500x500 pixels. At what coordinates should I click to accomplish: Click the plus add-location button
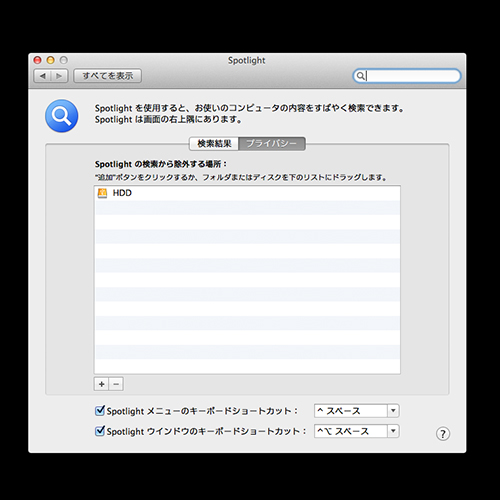(102, 384)
